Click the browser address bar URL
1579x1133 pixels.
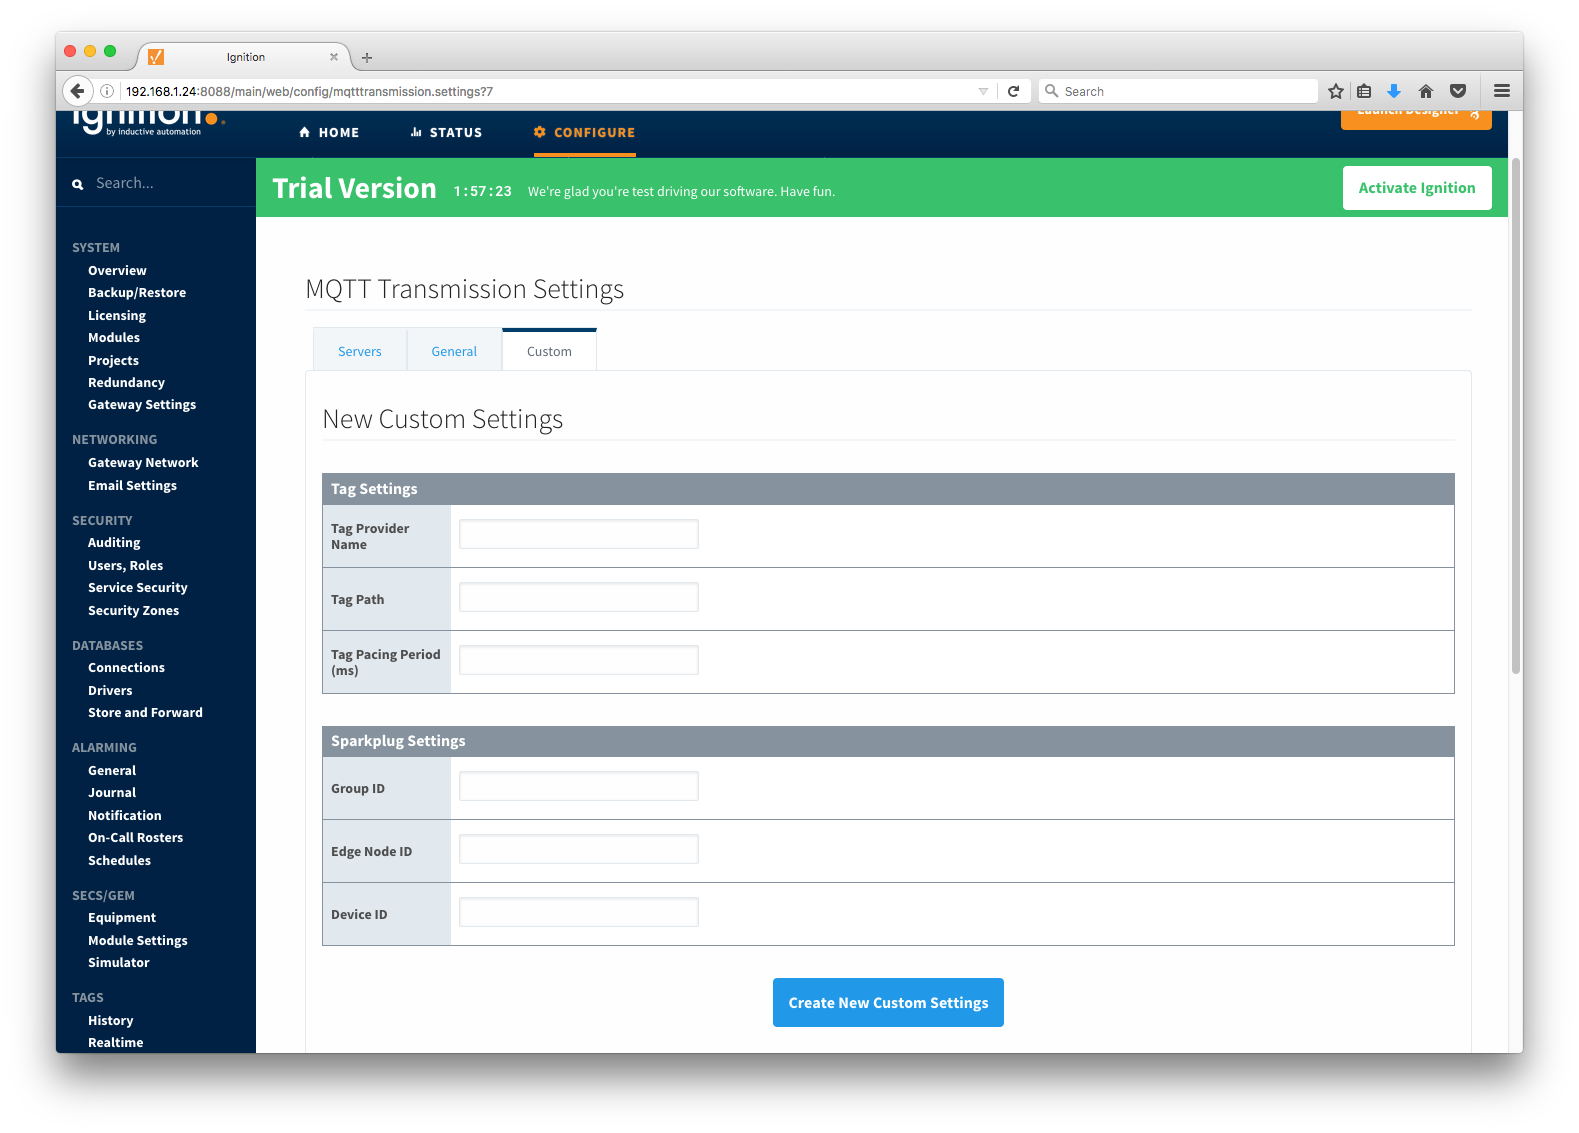[x=545, y=91]
